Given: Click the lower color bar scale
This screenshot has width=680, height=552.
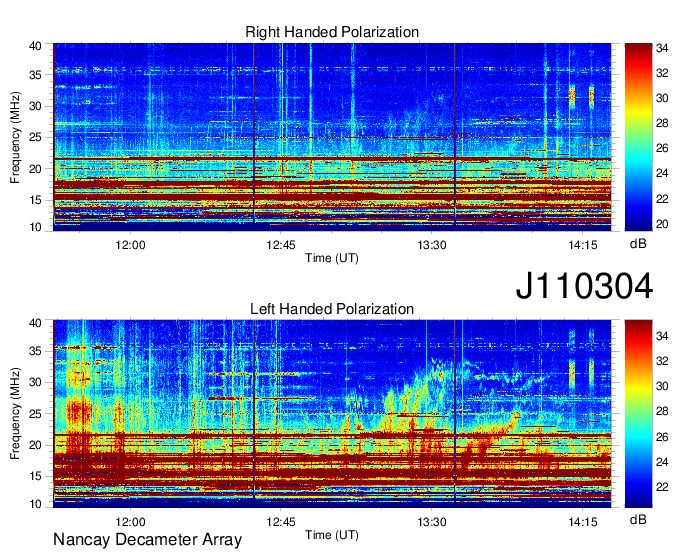Looking at the screenshot, I should [x=638, y=414].
